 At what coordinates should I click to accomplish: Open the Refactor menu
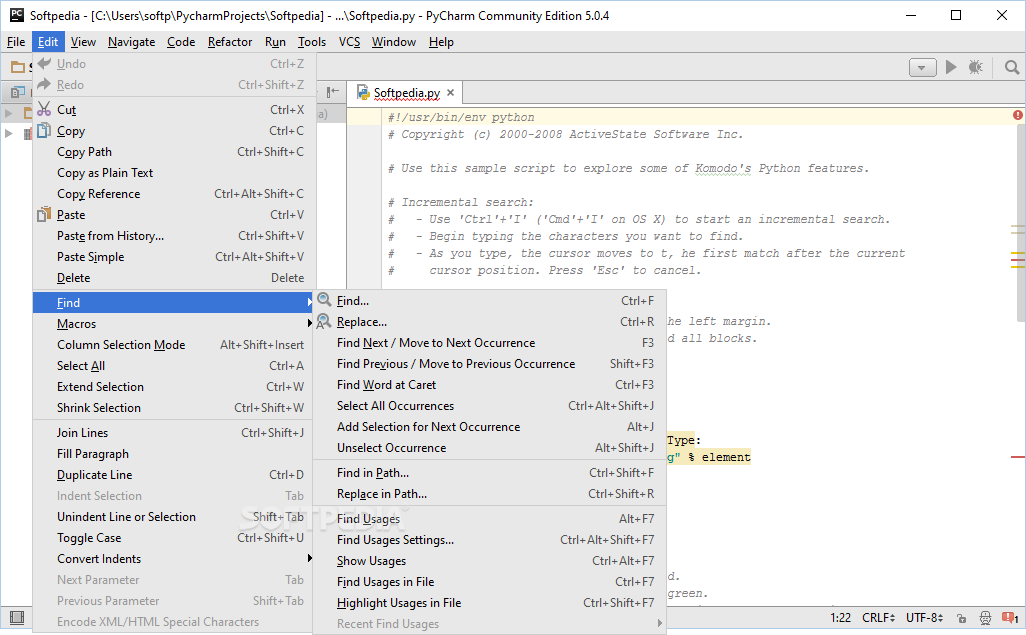point(230,42)
